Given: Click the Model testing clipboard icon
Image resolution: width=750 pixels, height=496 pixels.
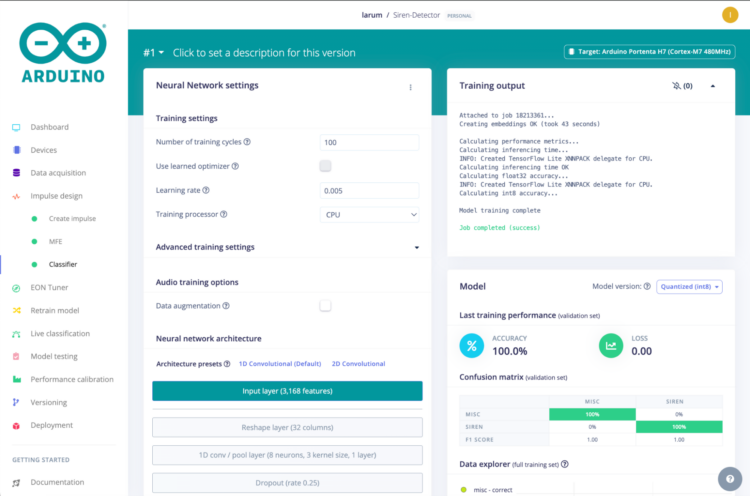Looking at the screenshot, I should [16, 356].
